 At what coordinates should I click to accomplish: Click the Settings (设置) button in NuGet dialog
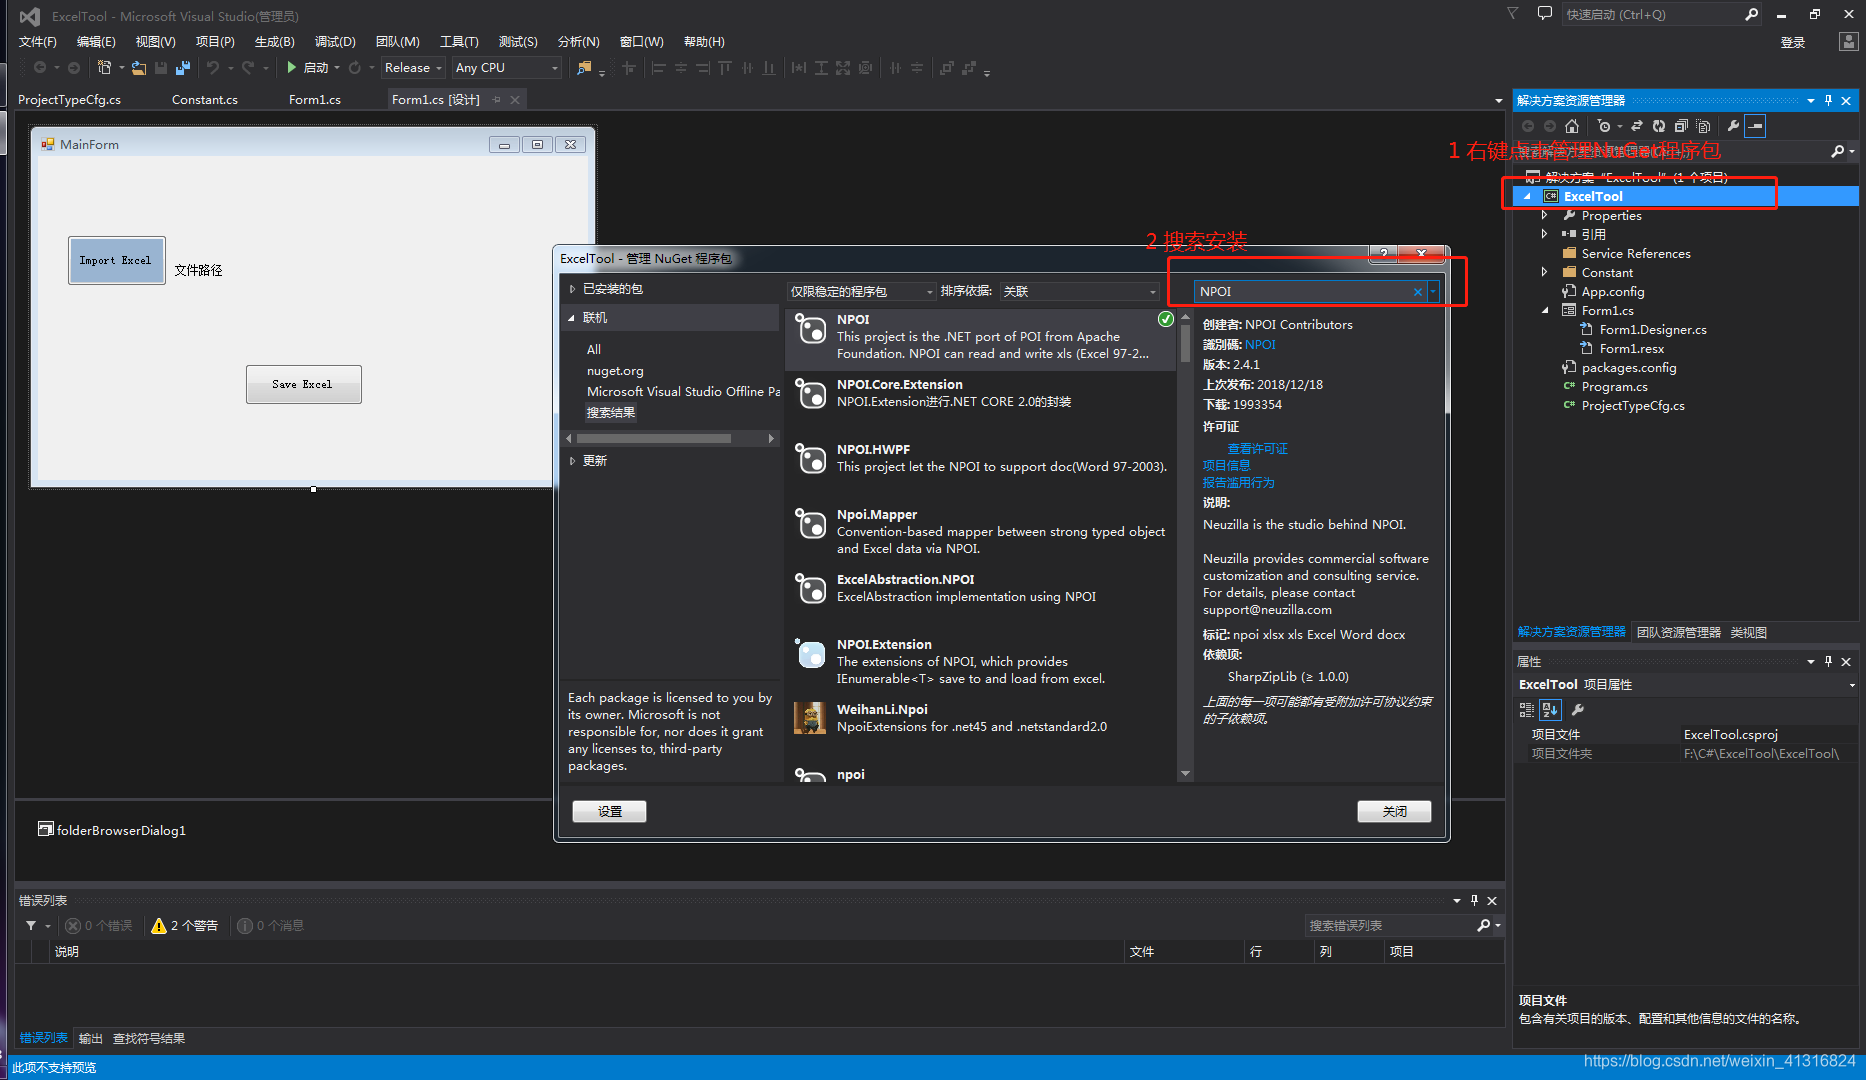(x=609, y=812)
